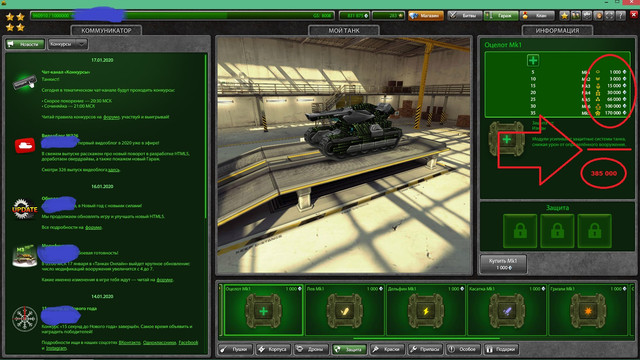The width and height of the screenshot is (640, 360).
Task: Select the Новости news button
Action: pos(25,44)
